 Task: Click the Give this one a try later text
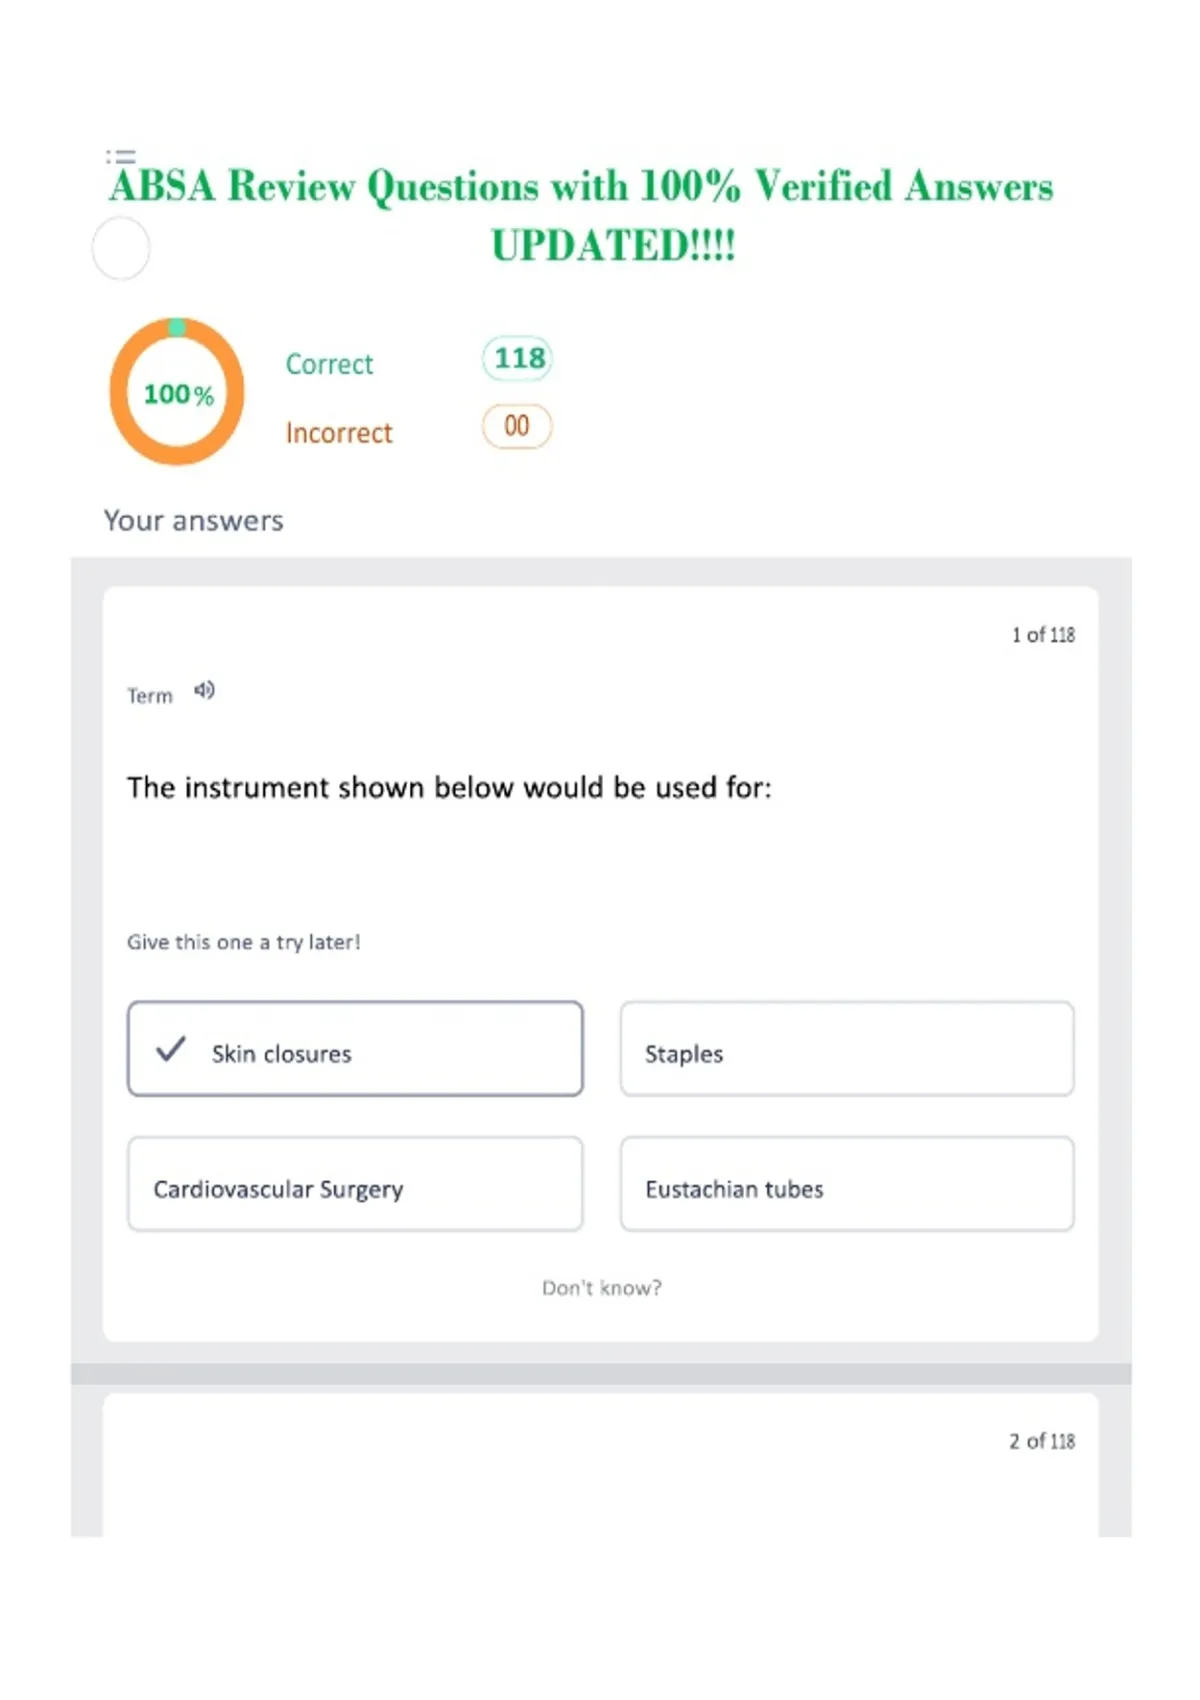click(x=244, y=942)
